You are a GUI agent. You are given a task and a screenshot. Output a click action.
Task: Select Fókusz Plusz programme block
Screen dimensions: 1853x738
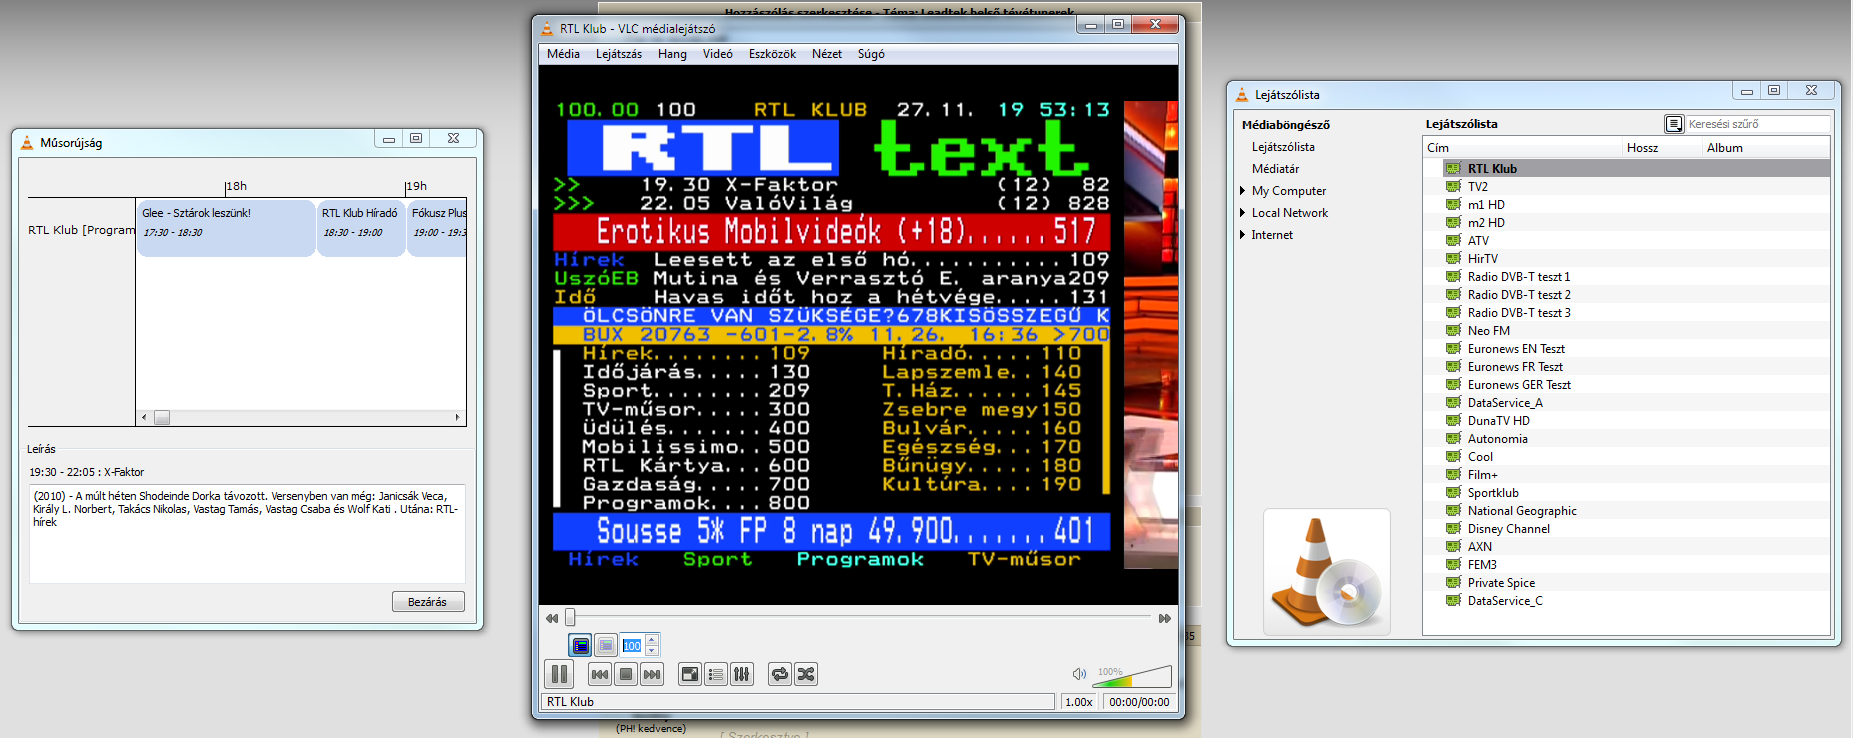coord(437,228)
